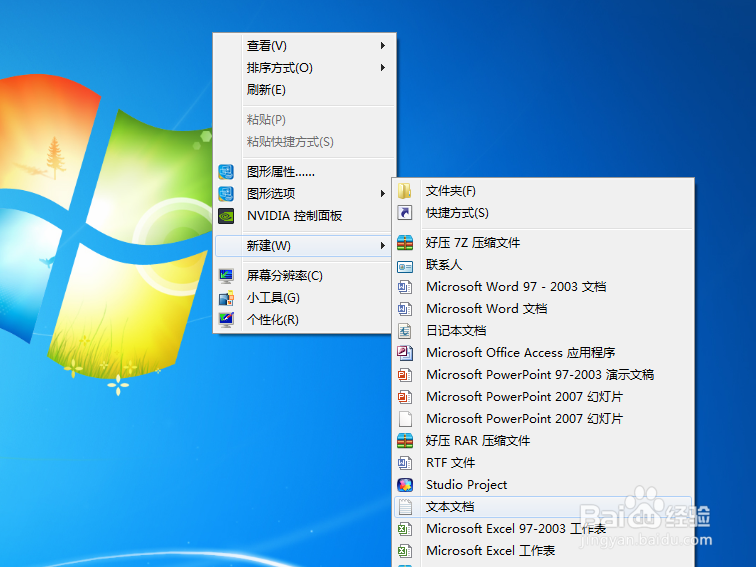
Task: Click the 好压 RAR archive icon
Action: click(405, 441)
